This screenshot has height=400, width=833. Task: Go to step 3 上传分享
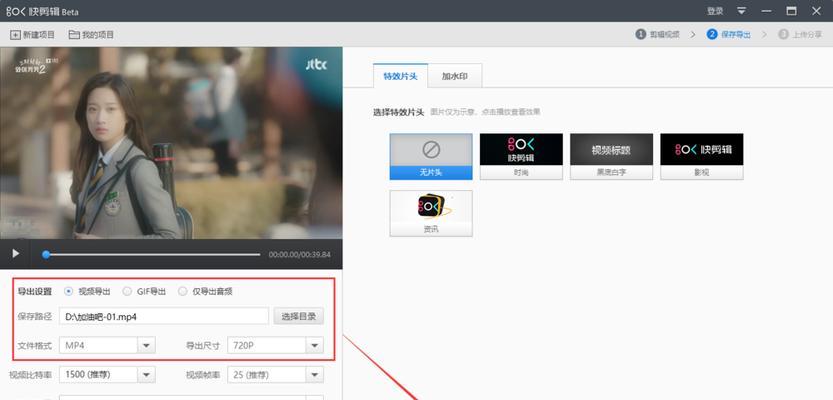[800, 35]
